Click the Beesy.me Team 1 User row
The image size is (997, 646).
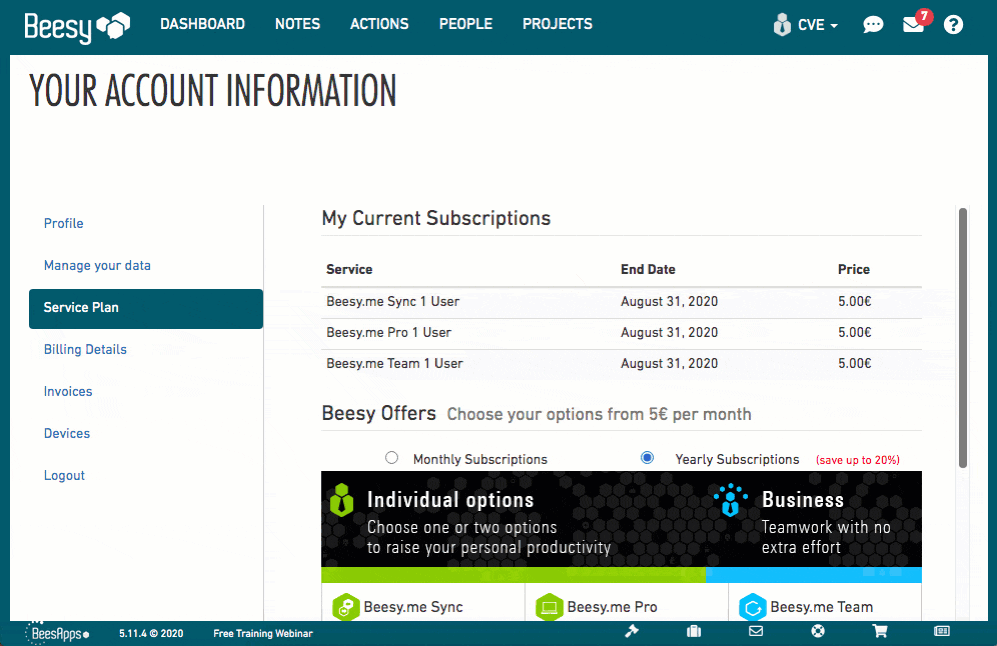click(x=621, y=364)
